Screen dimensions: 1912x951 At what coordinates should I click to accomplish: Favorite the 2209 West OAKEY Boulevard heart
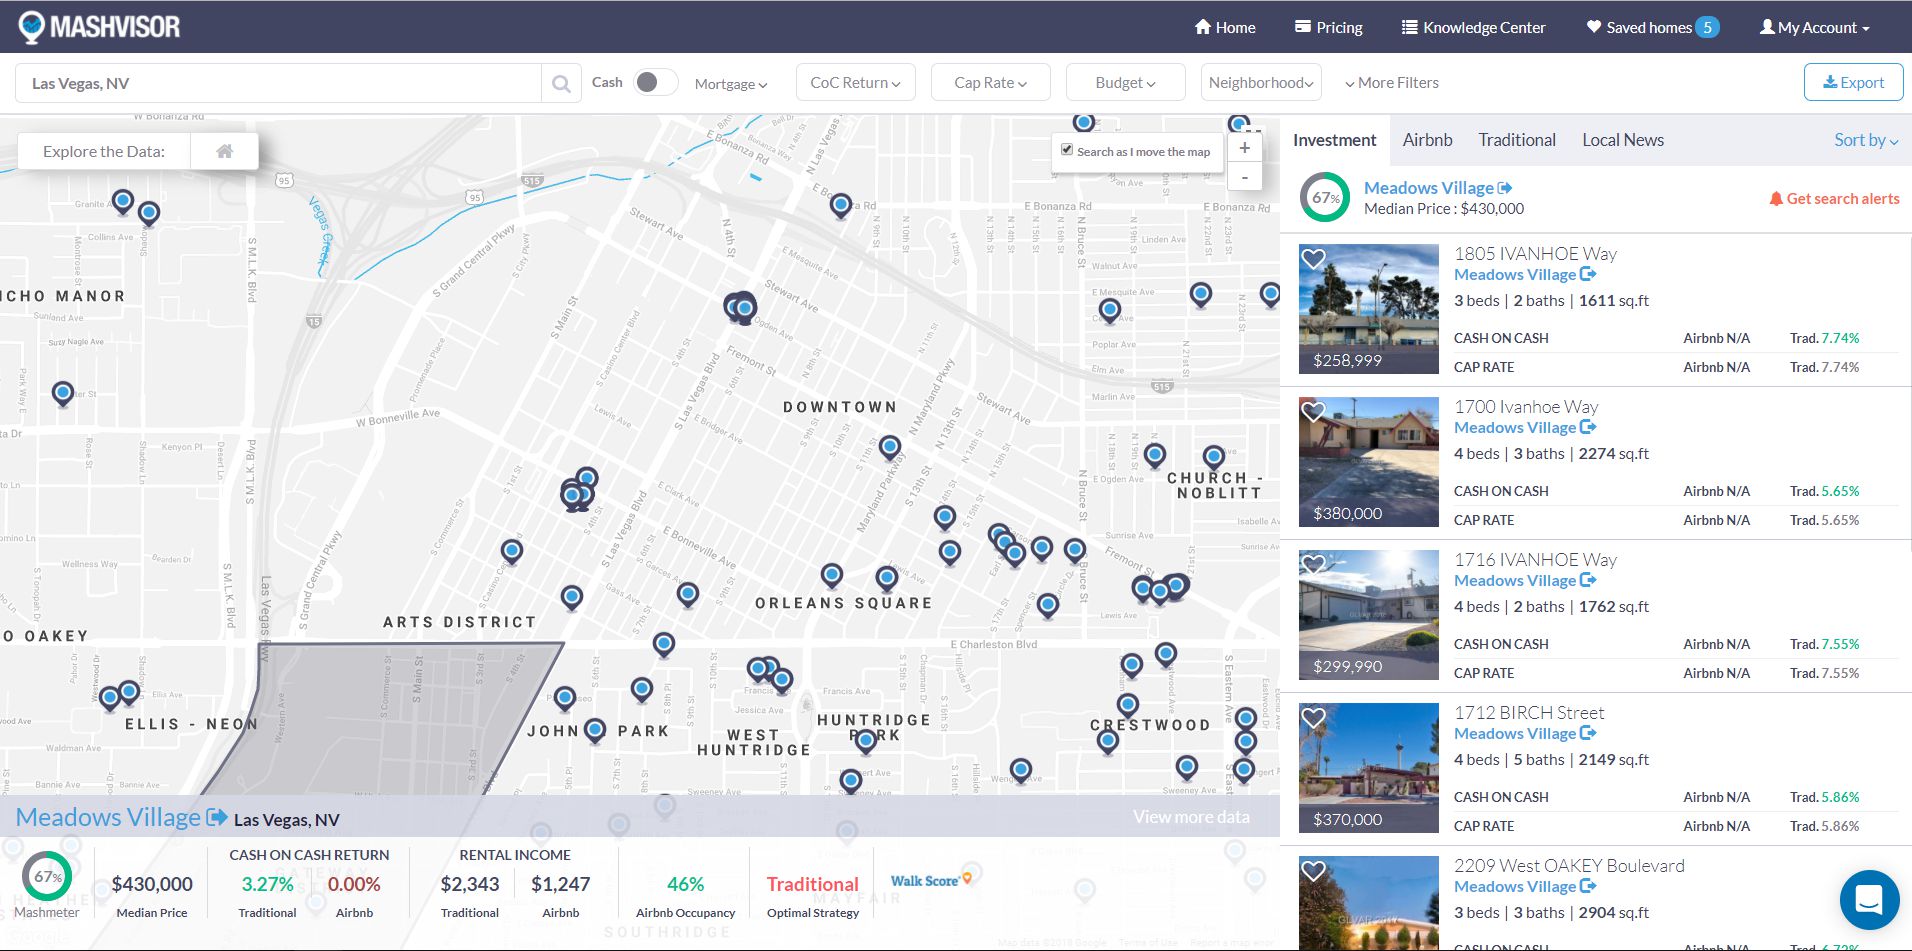pos(1313,870)
